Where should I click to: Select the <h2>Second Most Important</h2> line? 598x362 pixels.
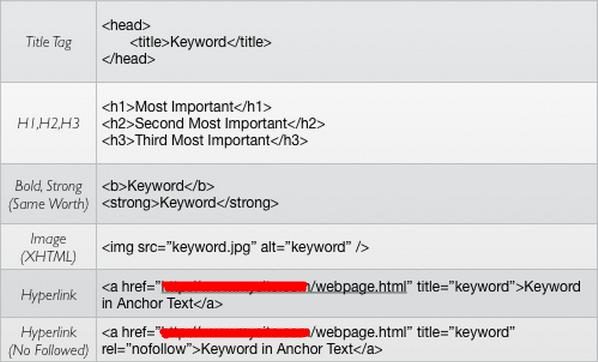coord(213,124)
